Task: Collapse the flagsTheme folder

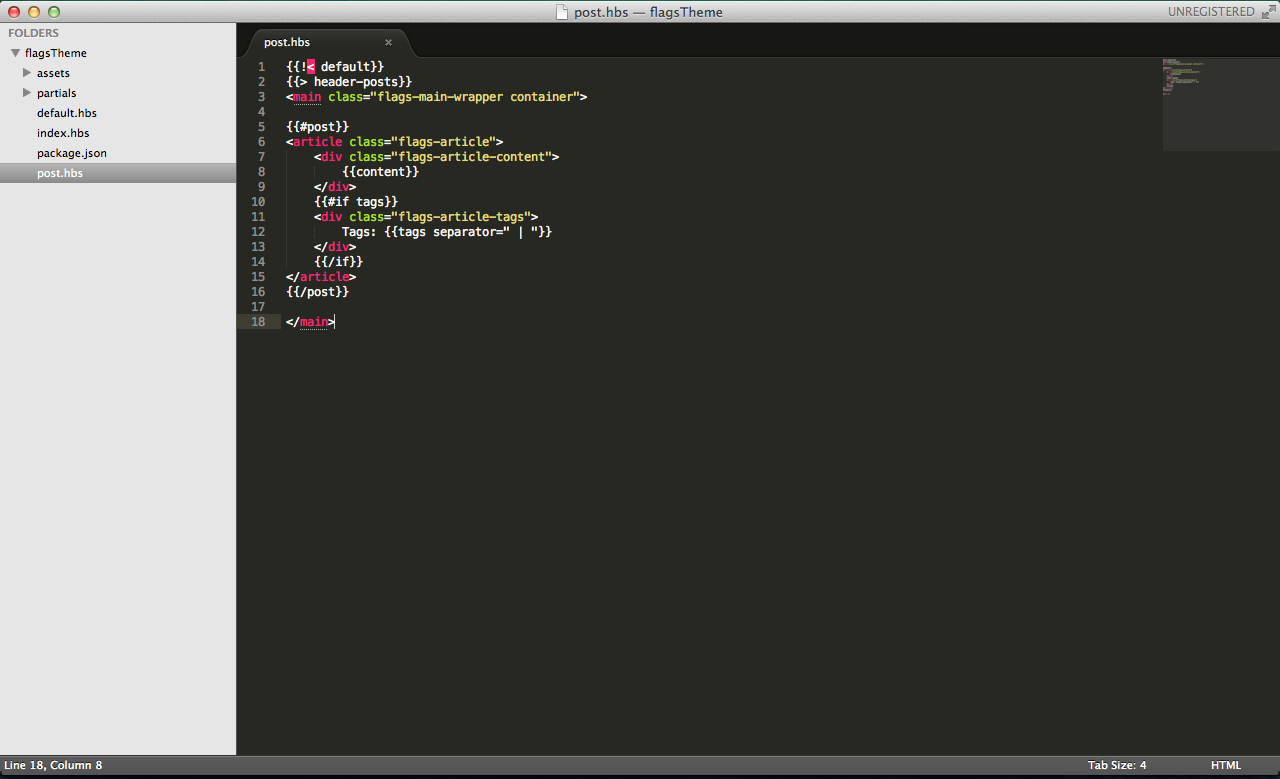Action: tap(15, 53)
